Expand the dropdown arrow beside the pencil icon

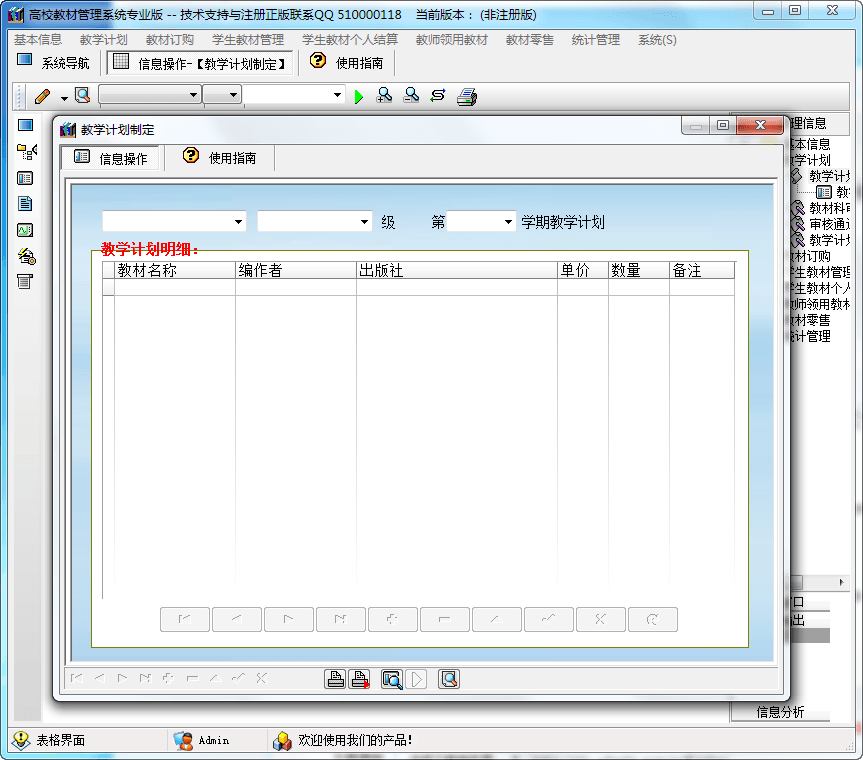tap(64, 97)
